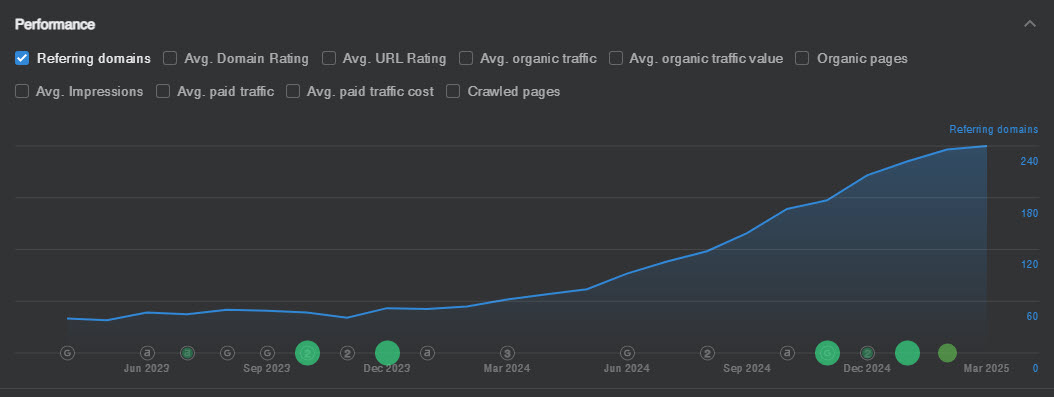Check the Avg. paid traffic cost checkbox
The height and width of the screenshot is (397, 1054).
pos(292,91)
